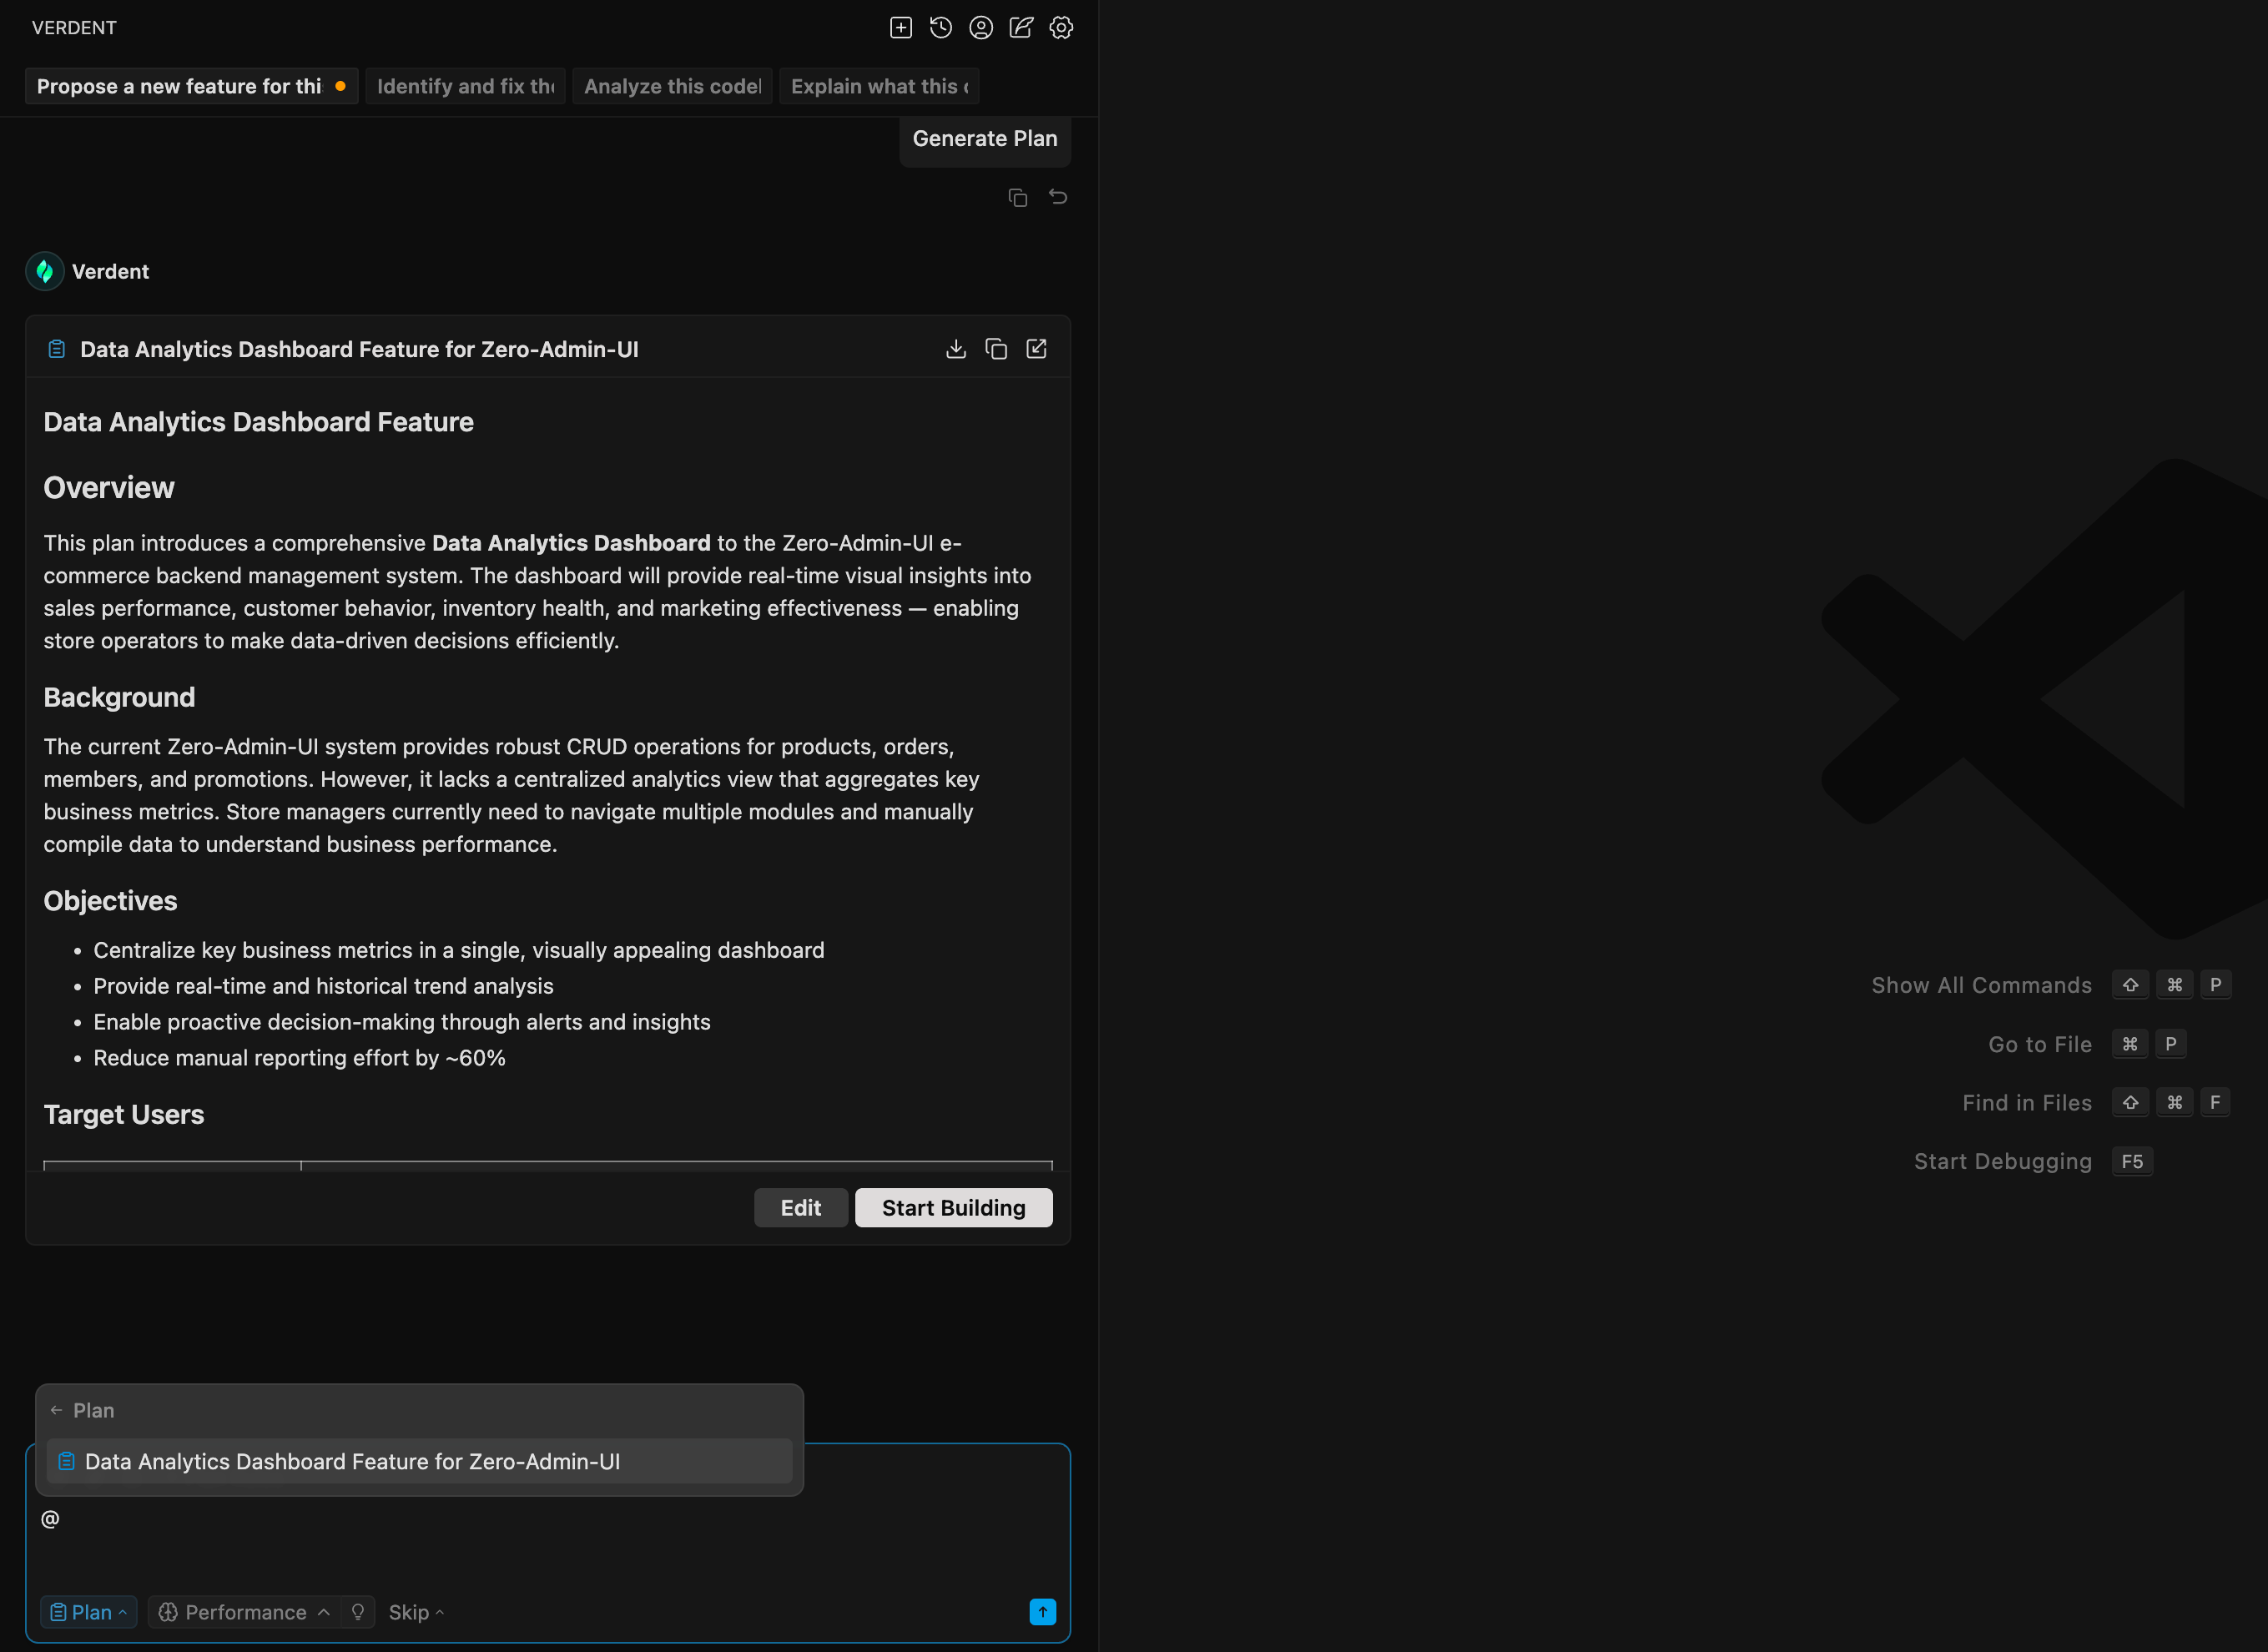The height and width of the screenshot is (1652, 2268).
Task: Expand the Skip permission dropdown
Action: pyautogui.click(x=415, y=1611)
